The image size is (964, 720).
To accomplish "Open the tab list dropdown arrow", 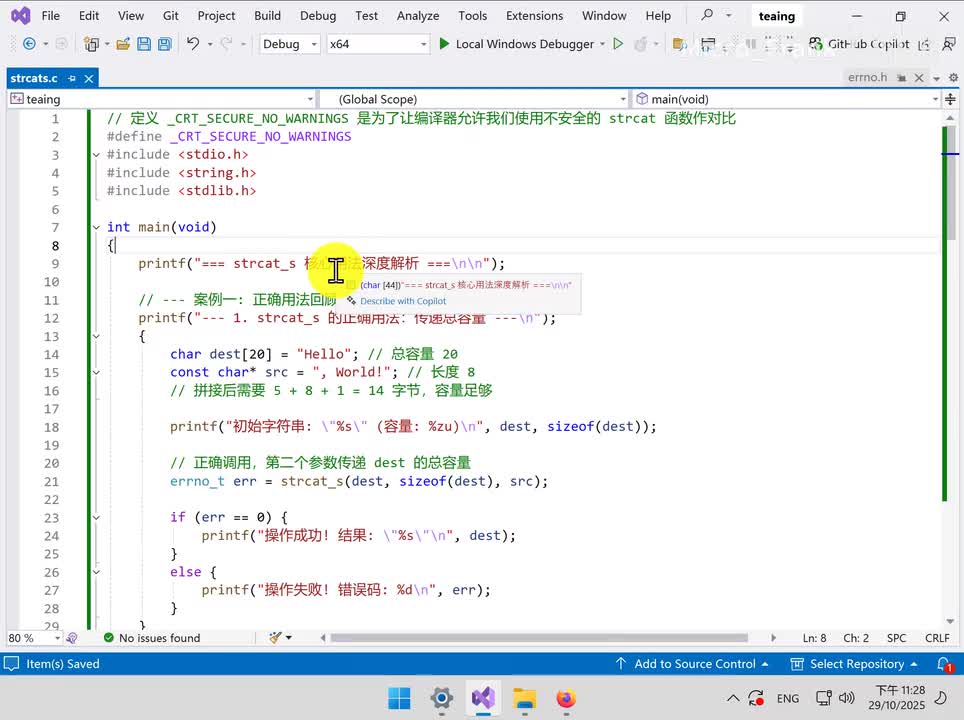I will 936,78.
